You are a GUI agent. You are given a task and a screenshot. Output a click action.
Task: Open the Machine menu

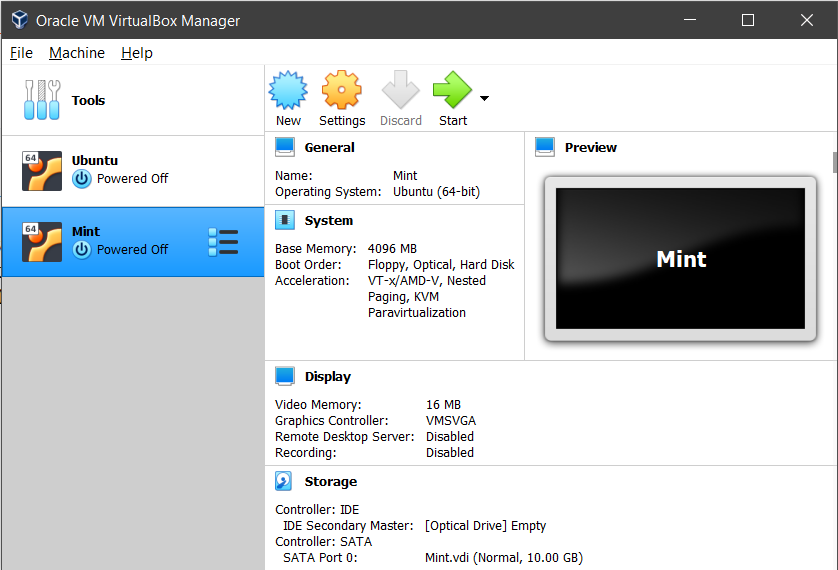click(77, 53)
